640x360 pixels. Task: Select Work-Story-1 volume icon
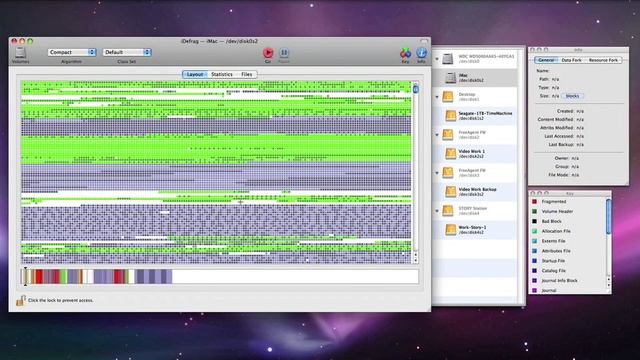[451, 229]
